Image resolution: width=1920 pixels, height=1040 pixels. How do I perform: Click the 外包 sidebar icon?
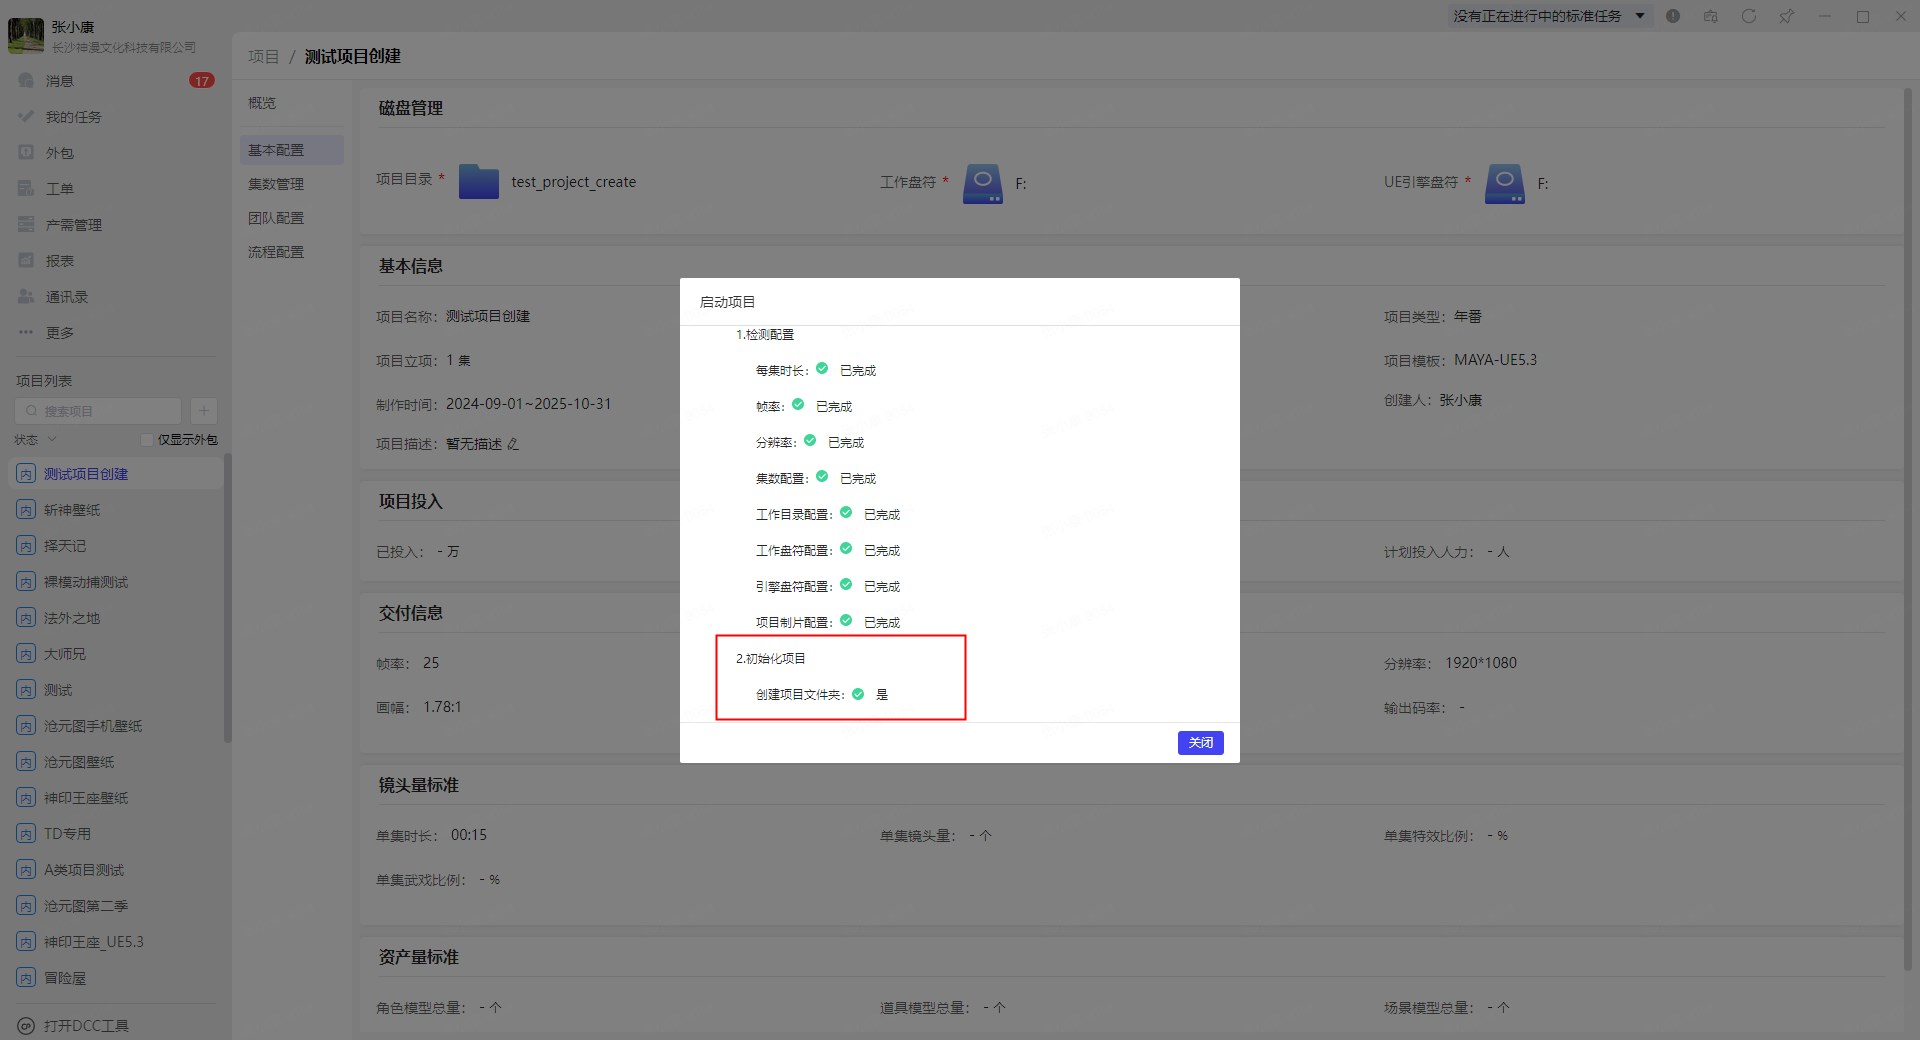click(26, 152)
